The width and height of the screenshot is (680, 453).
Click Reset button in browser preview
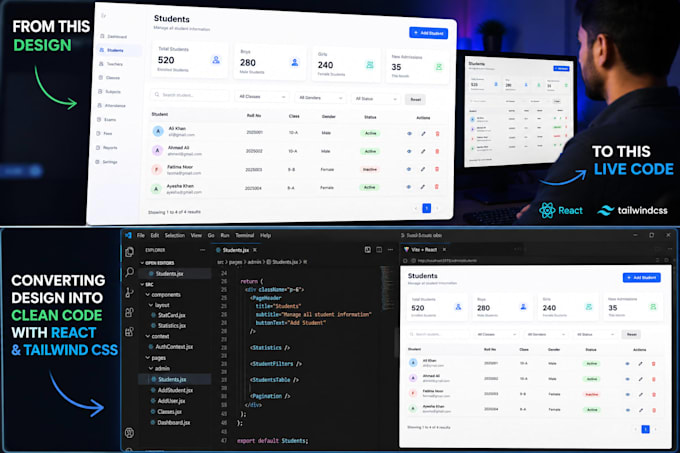pyautogui.click(x=632, y=334)
